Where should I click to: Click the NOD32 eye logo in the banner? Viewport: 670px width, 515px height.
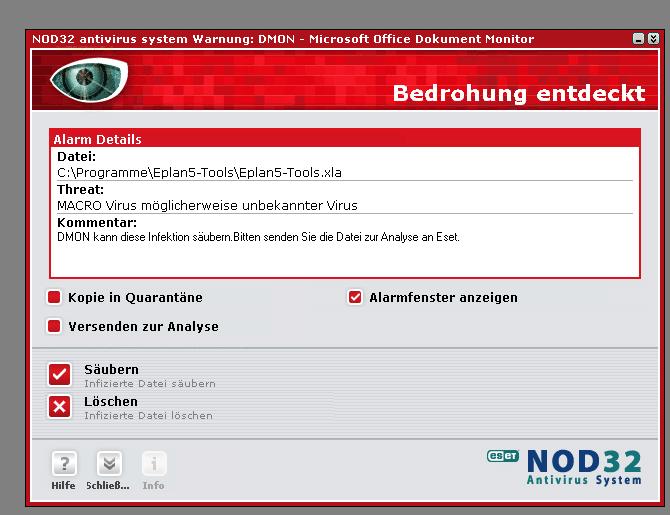tap(89, 79)
